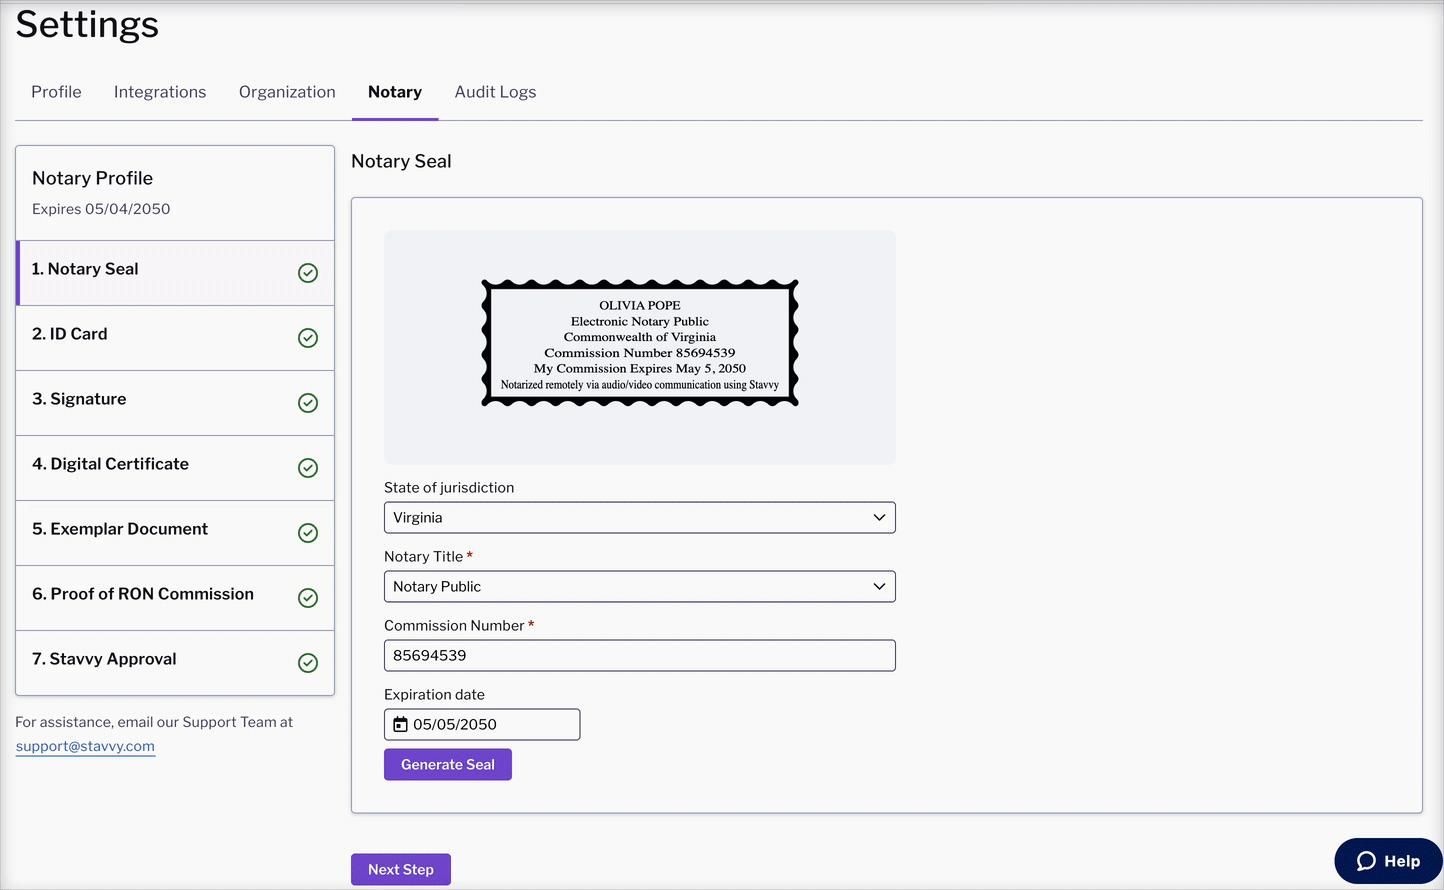Expand the State of jurisdiction dropdown

640,517
